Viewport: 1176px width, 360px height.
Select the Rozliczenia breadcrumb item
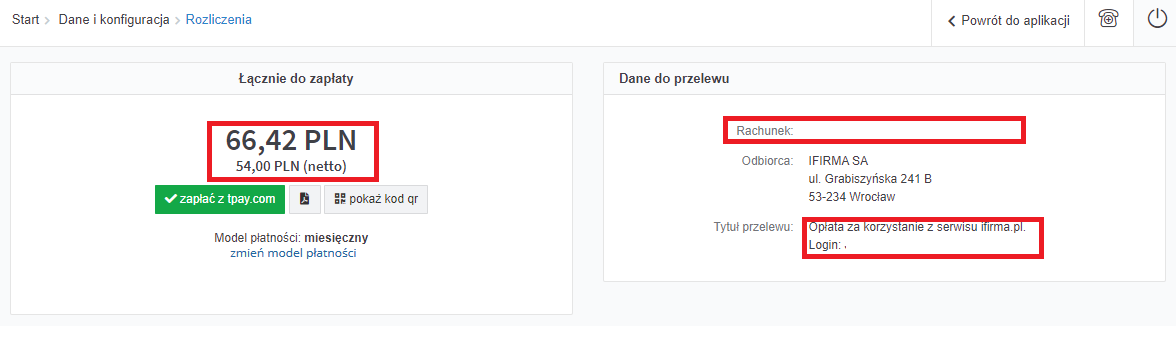pos(219,20)
